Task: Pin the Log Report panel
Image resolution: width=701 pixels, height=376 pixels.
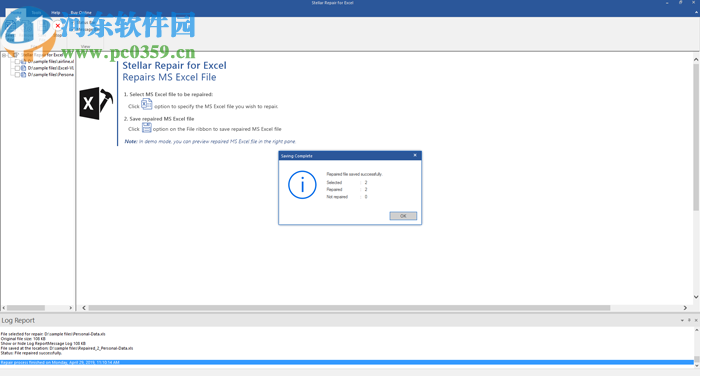Action: click(689, 320)
